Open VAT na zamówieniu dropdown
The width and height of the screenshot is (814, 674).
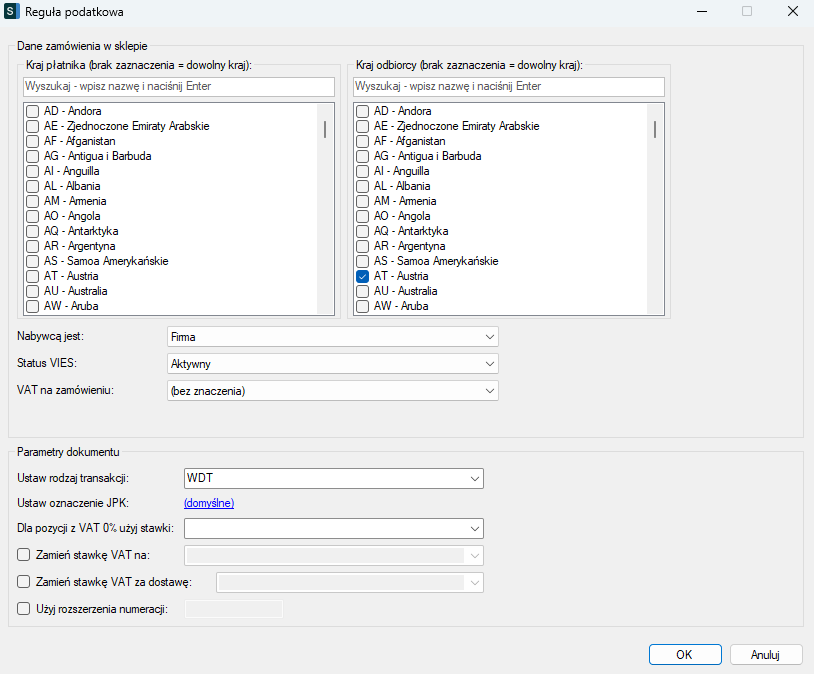click(332, 391)
